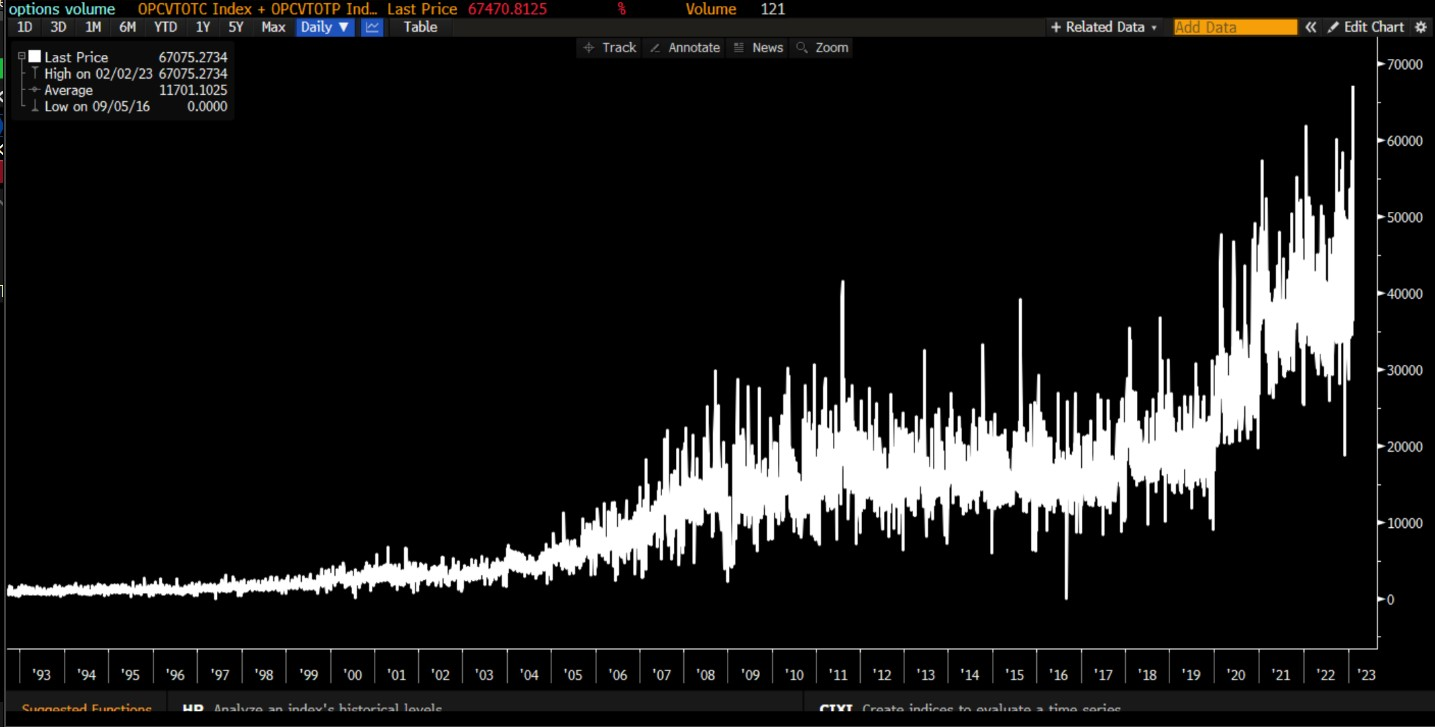This screenshot has width=1435, height=727.
Task: Select the YTD time range
Action: [165, 27]
